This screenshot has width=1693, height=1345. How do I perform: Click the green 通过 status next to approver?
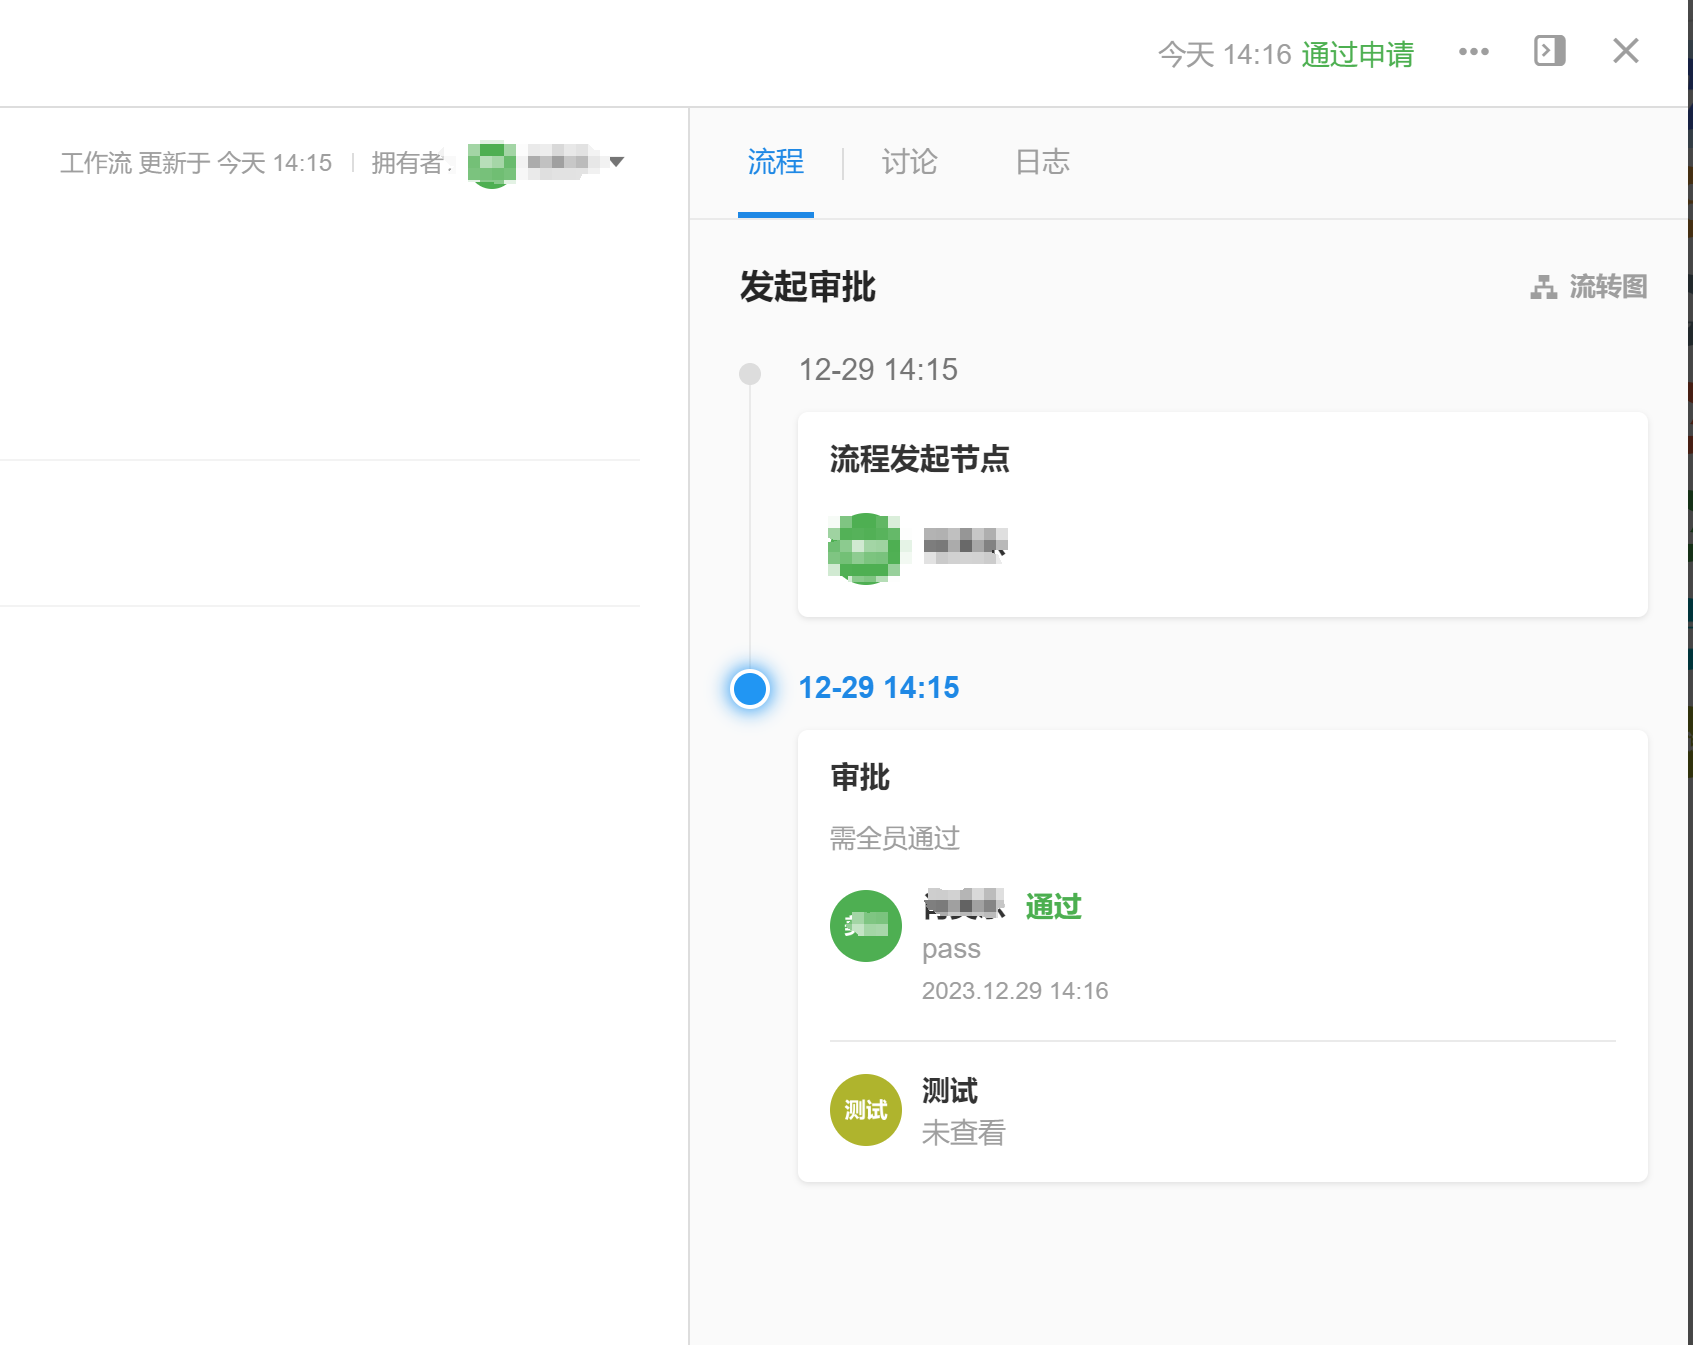coord(1053,907)
